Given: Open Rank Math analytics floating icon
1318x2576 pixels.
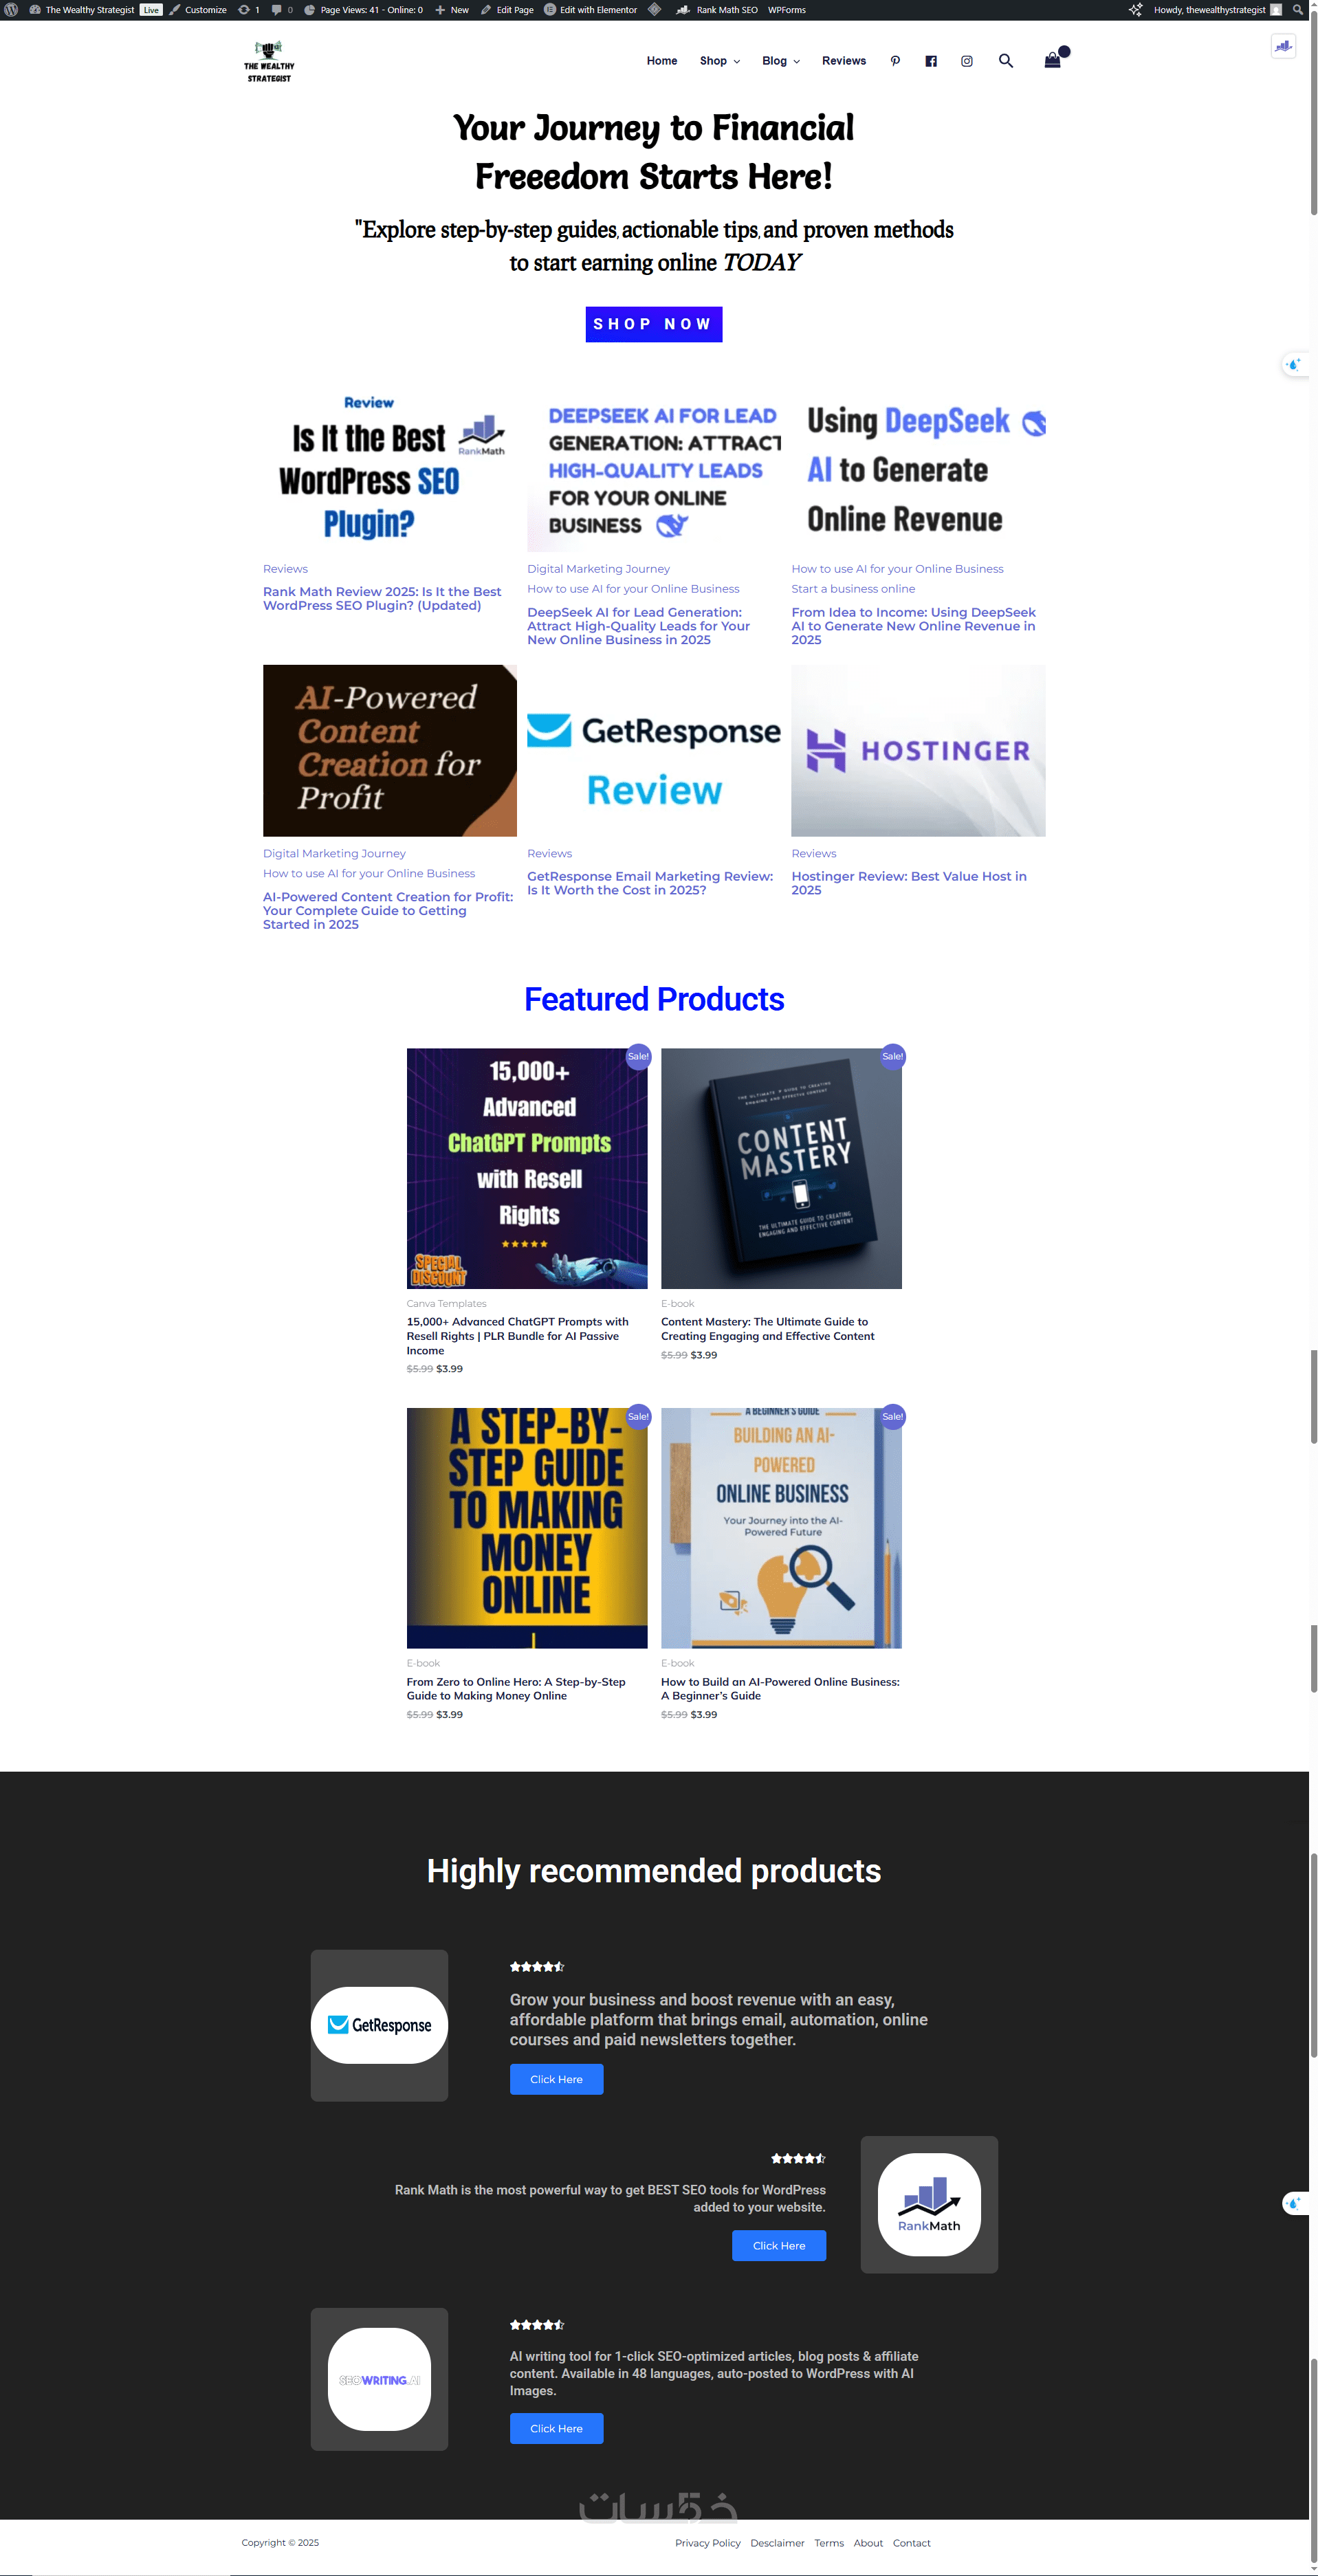Looking at the screenshot, I should (x=1283, y=46).
